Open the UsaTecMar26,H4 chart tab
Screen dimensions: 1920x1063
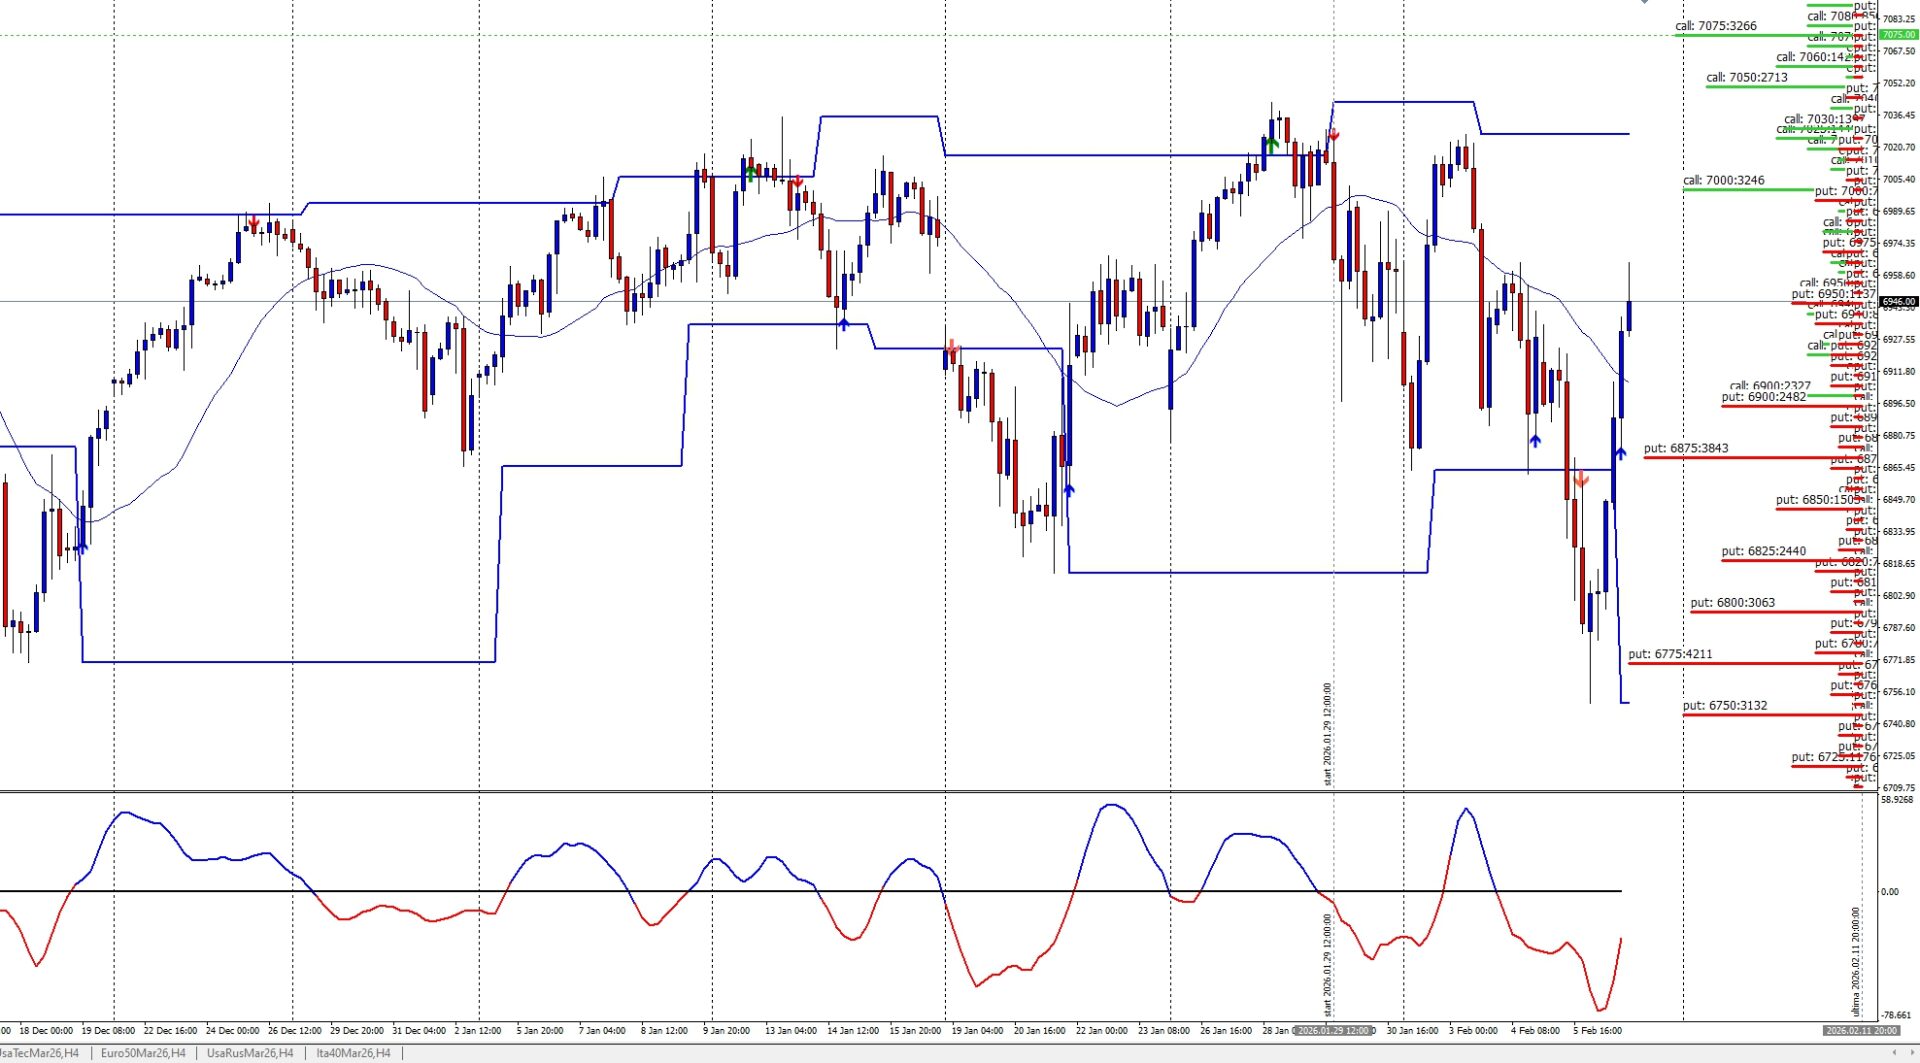[40, 1053]
